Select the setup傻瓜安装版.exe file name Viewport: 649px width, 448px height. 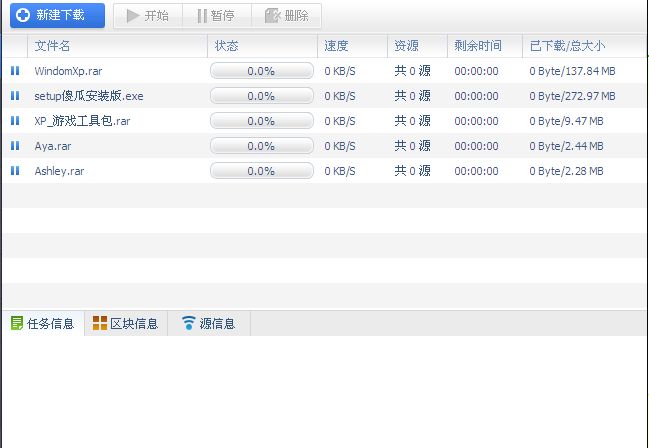click(x=89, y=96)
